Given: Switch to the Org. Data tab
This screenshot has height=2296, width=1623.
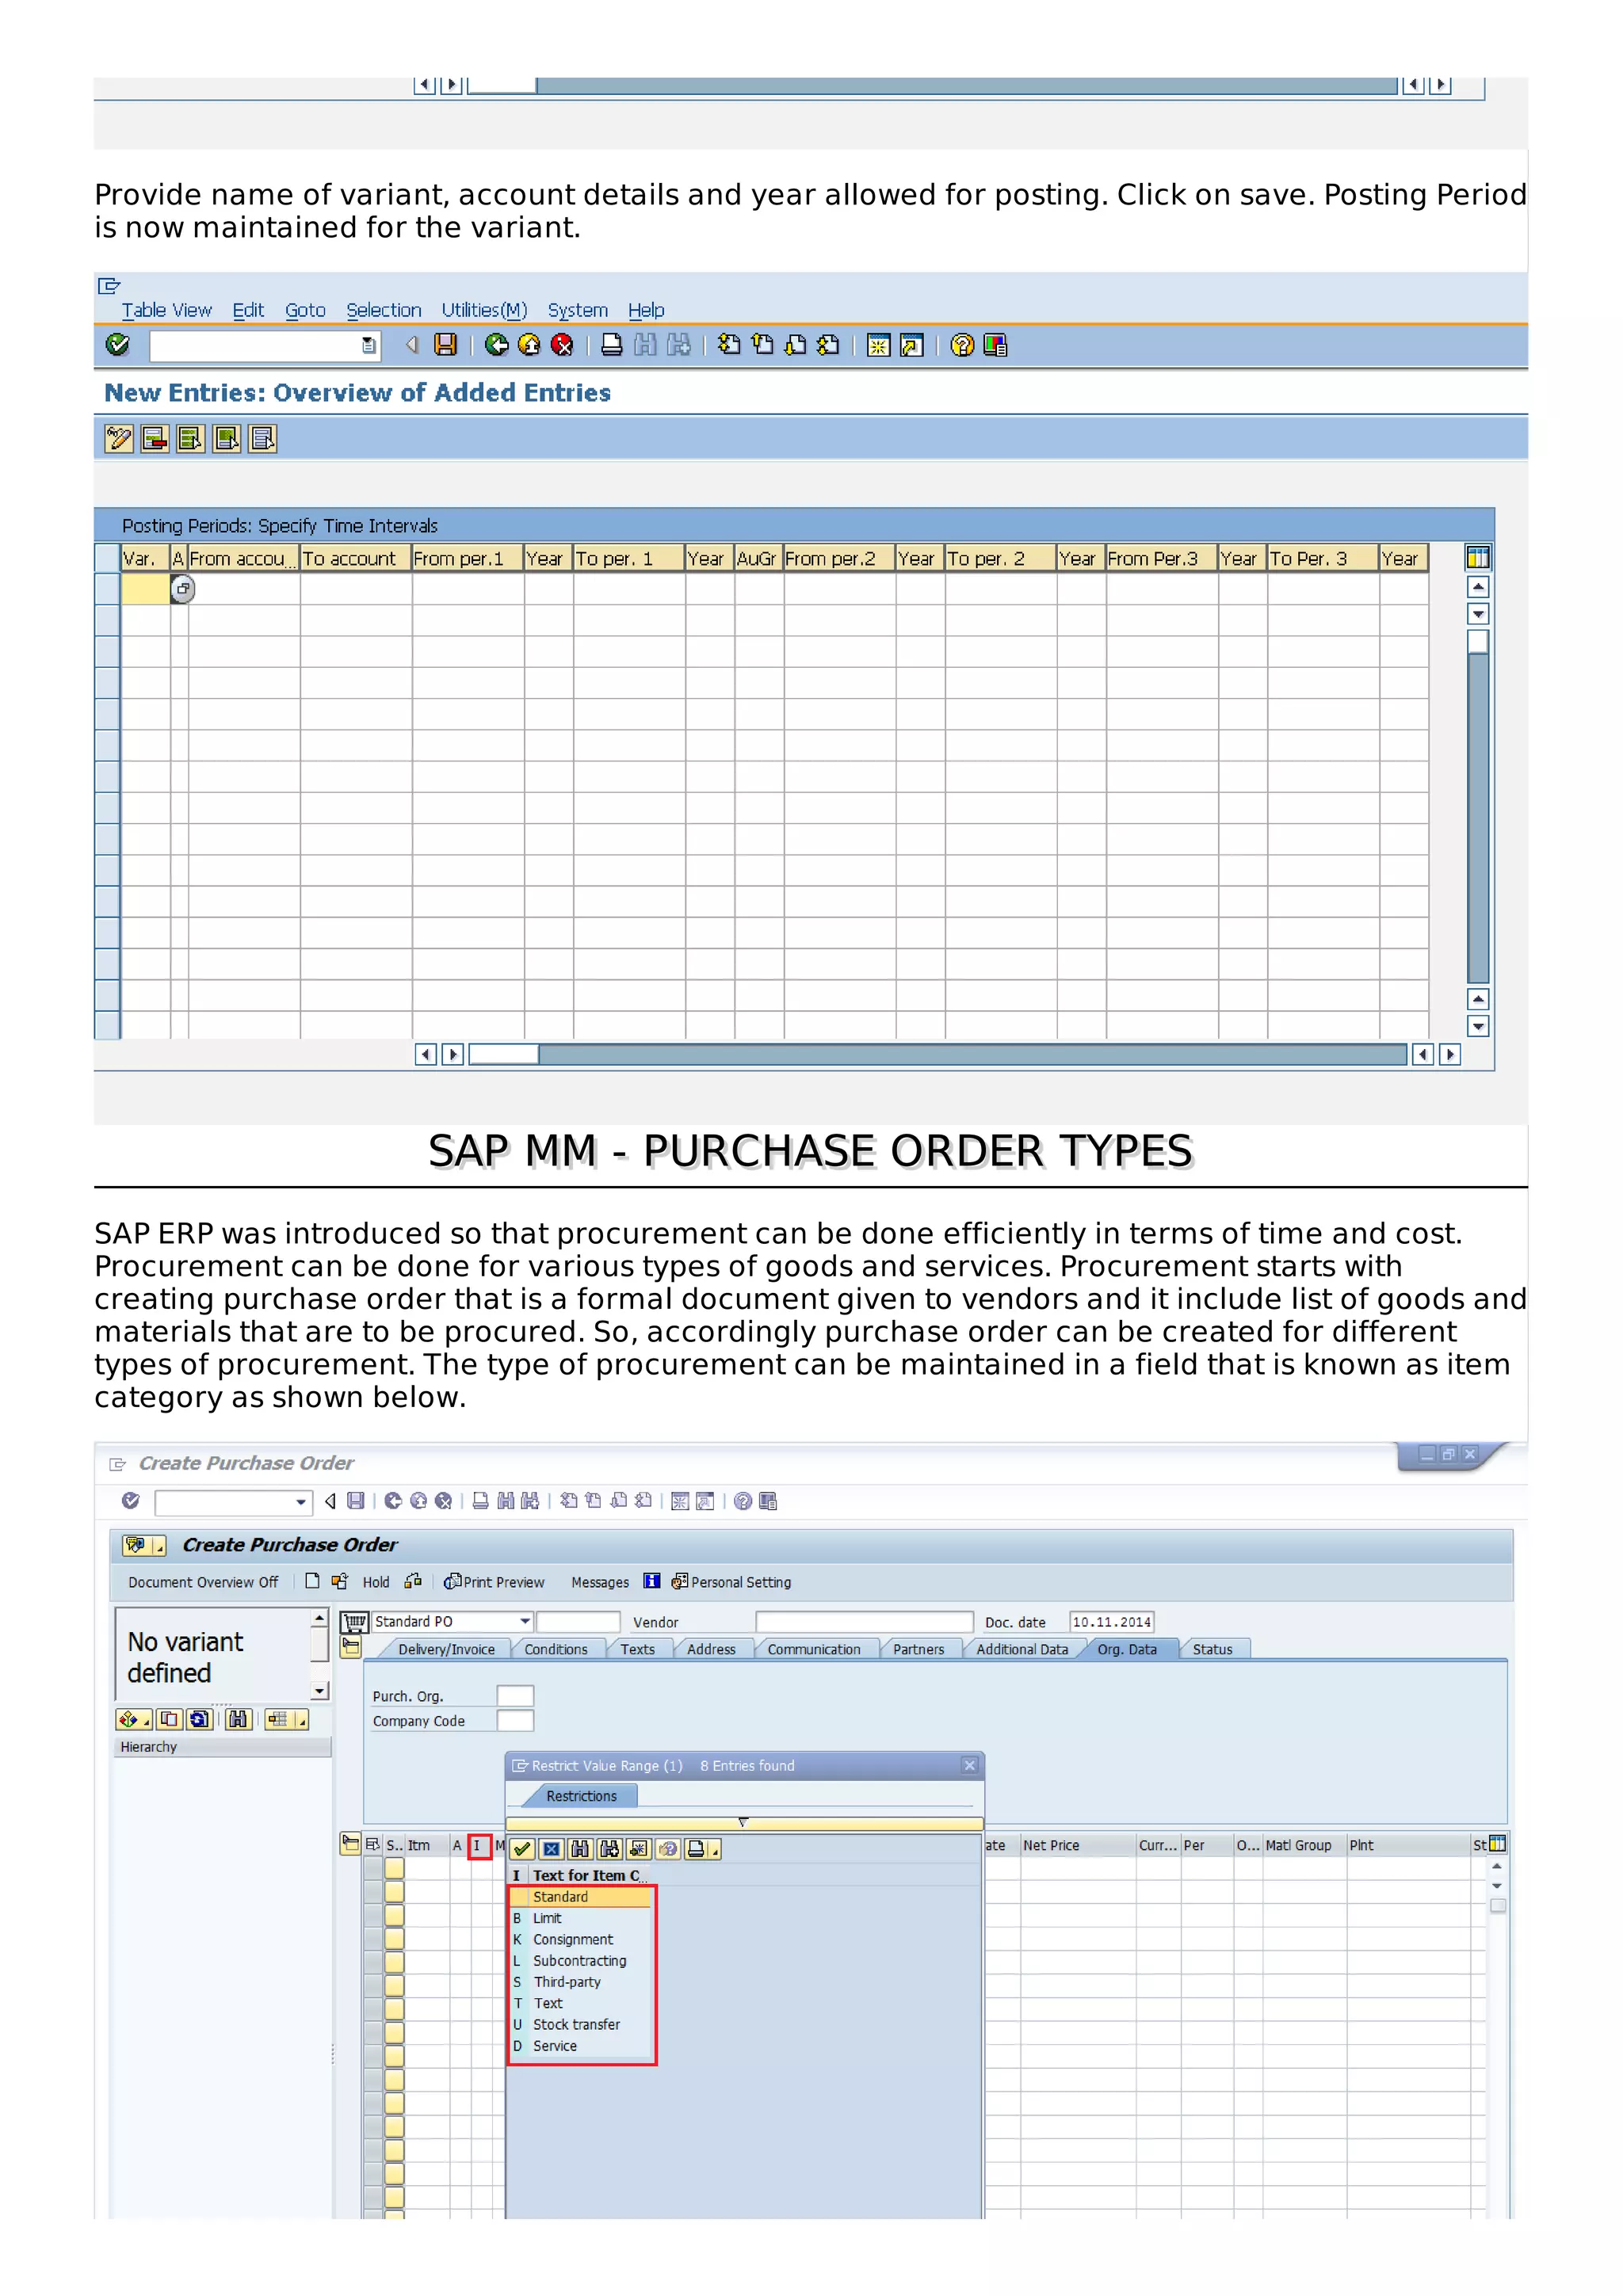Looking at the screenshot, I should point(1126,1649).
